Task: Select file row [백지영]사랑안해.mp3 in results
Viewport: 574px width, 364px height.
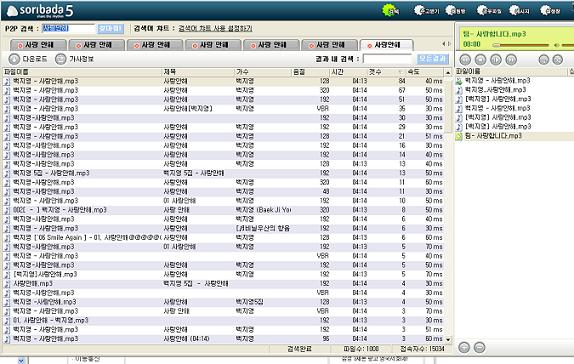Action: 223,274
